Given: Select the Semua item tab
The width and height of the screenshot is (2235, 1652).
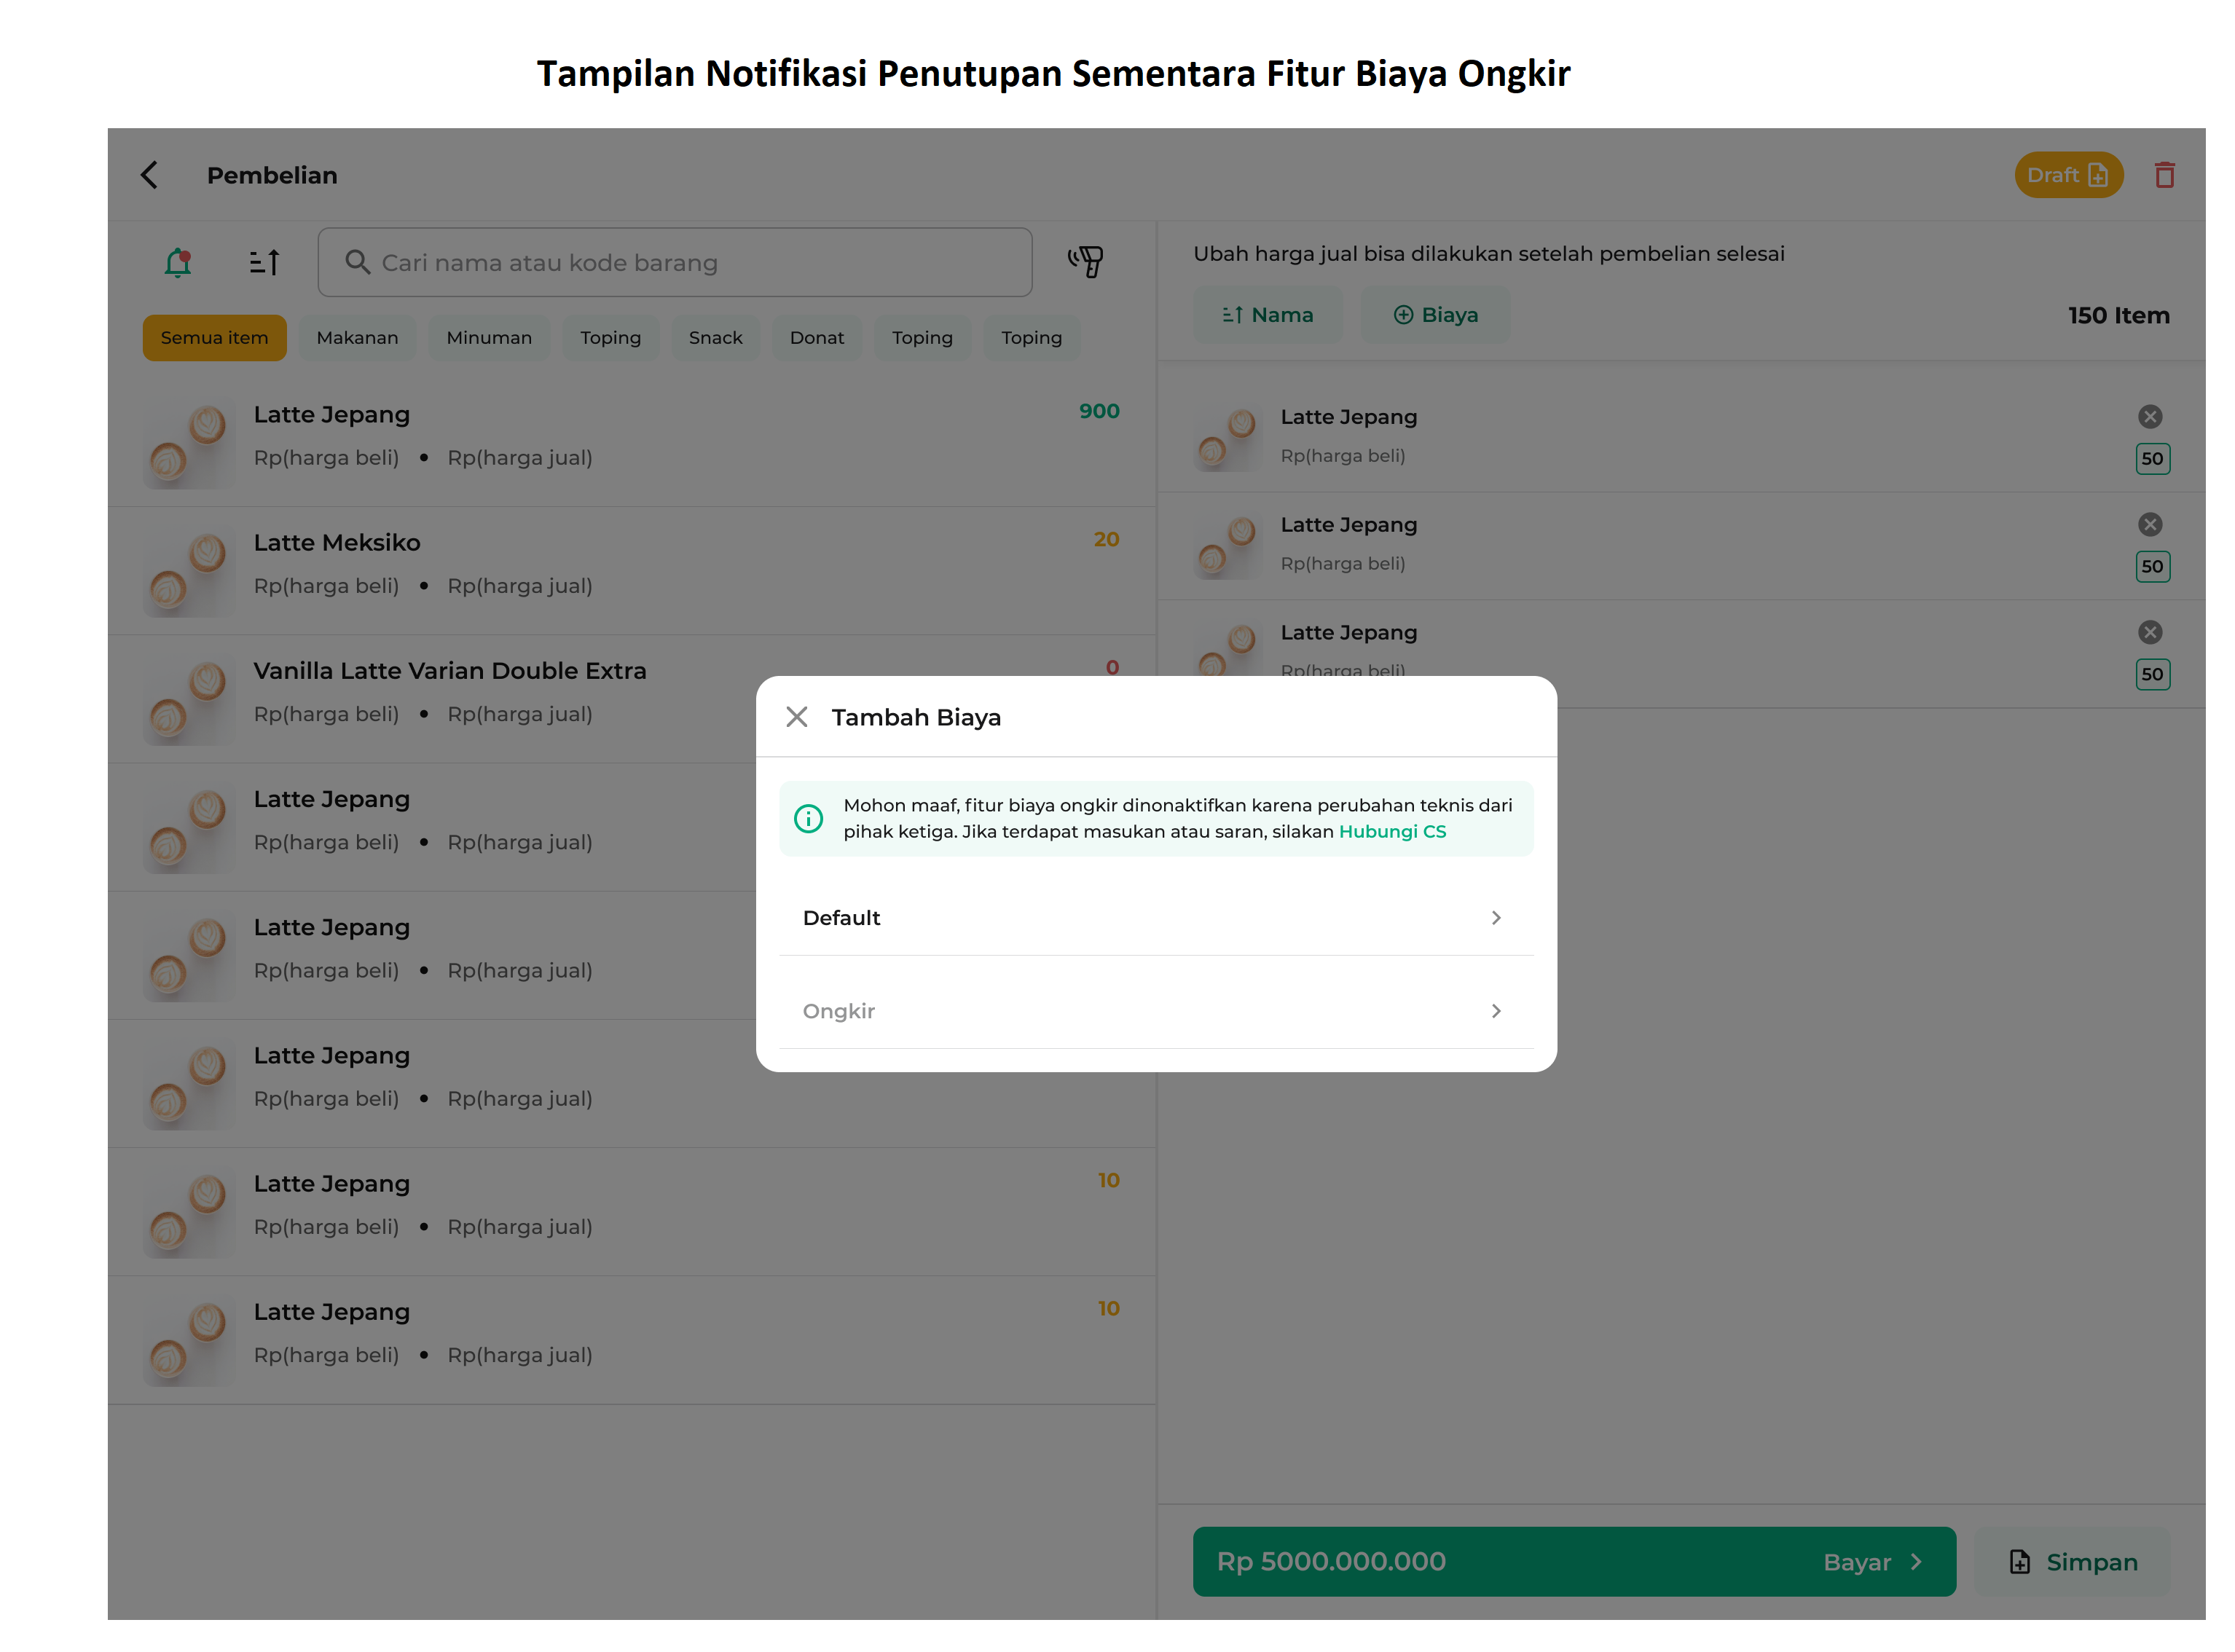Looking at the screenshot, I should tap(214, 338).
